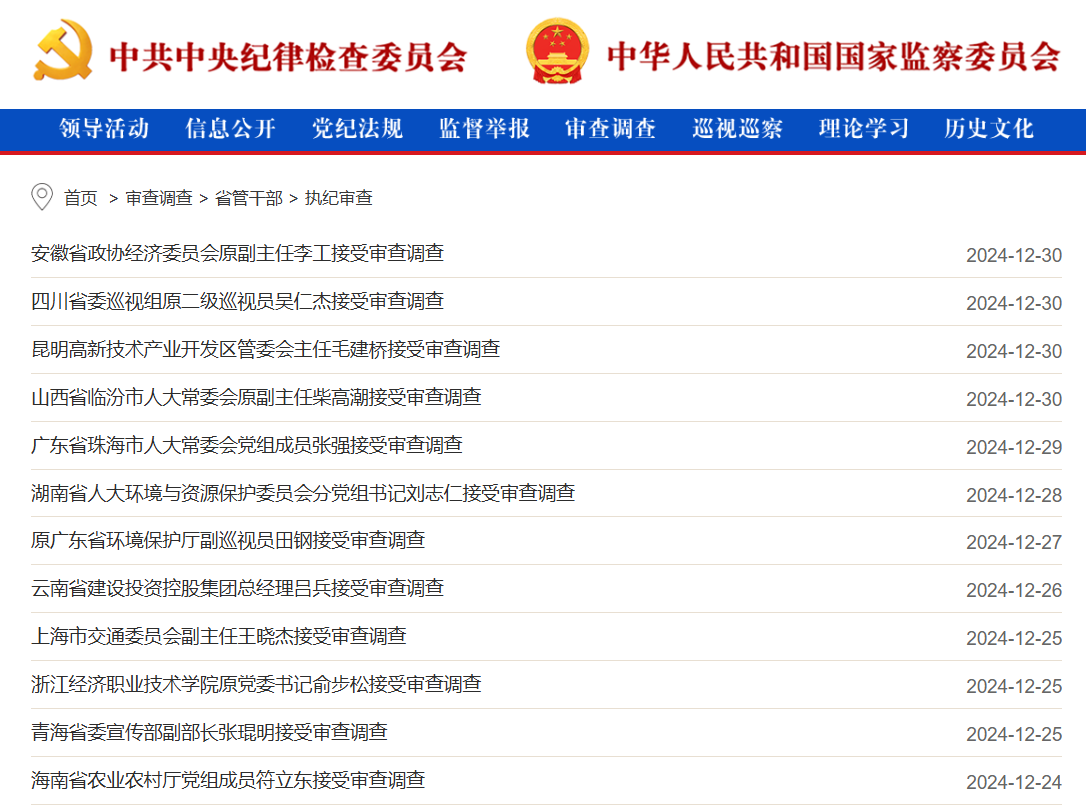Open the 党纪法规 menu
This screenshot has height=806, width=1086.
pyautogui.click(x=357, y=128)
